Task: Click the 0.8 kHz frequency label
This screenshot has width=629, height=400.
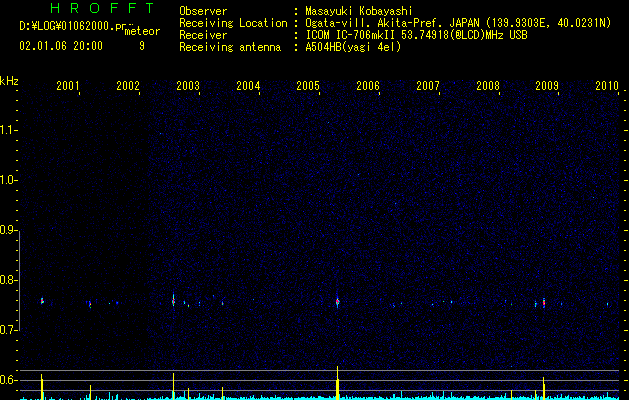Action: coord(9,280)
